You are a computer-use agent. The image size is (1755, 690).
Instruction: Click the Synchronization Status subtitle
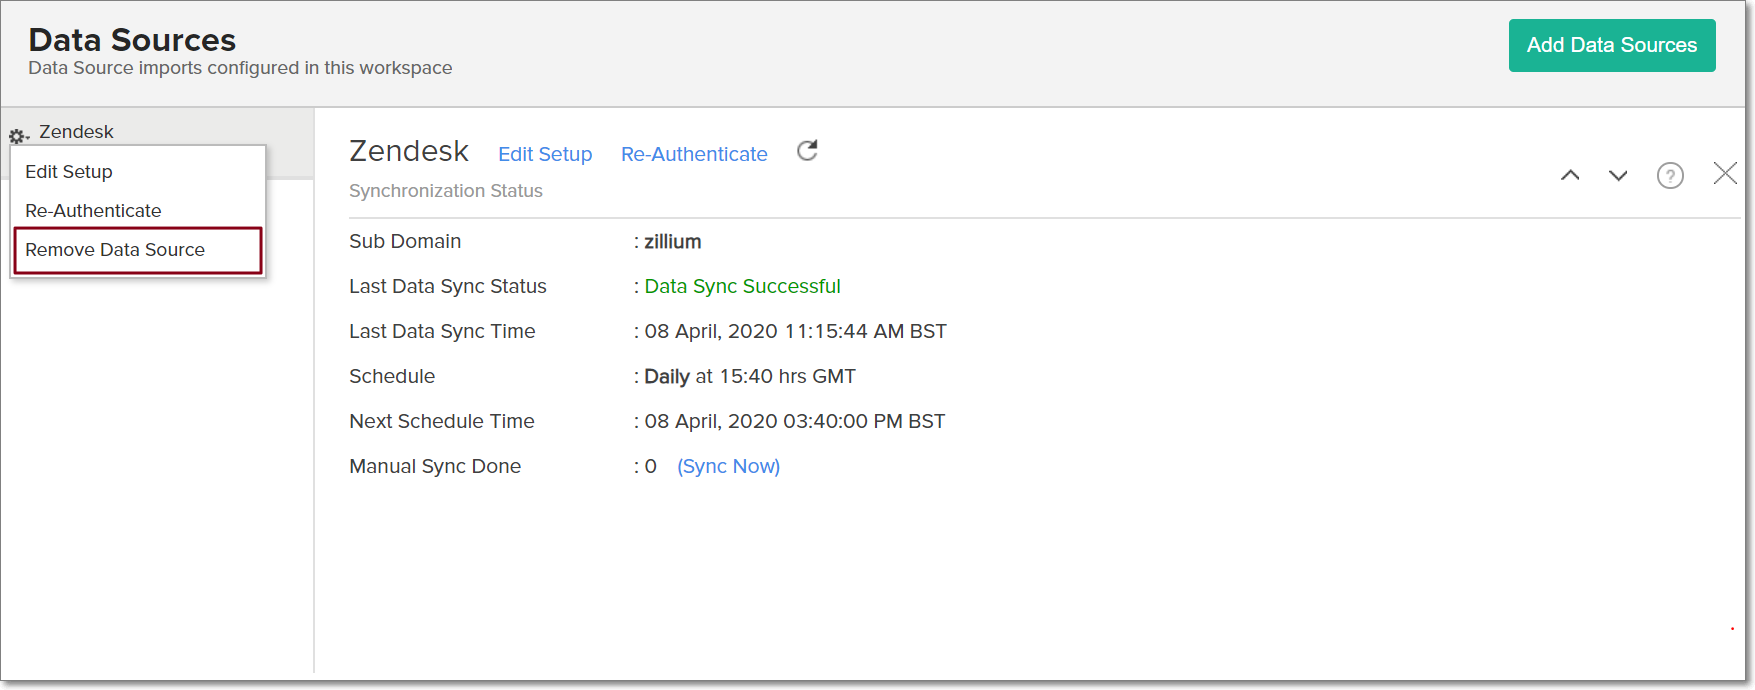coord(445,191)
